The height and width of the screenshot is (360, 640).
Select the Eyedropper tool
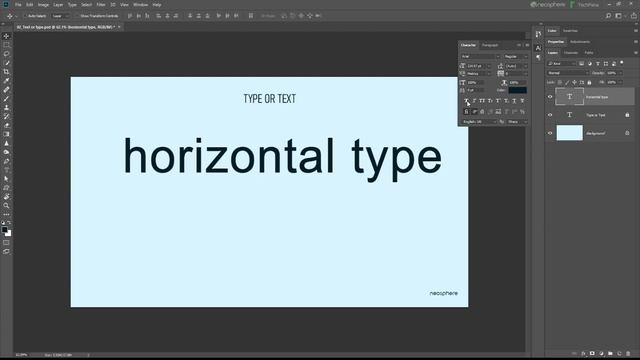click(6, 81)
